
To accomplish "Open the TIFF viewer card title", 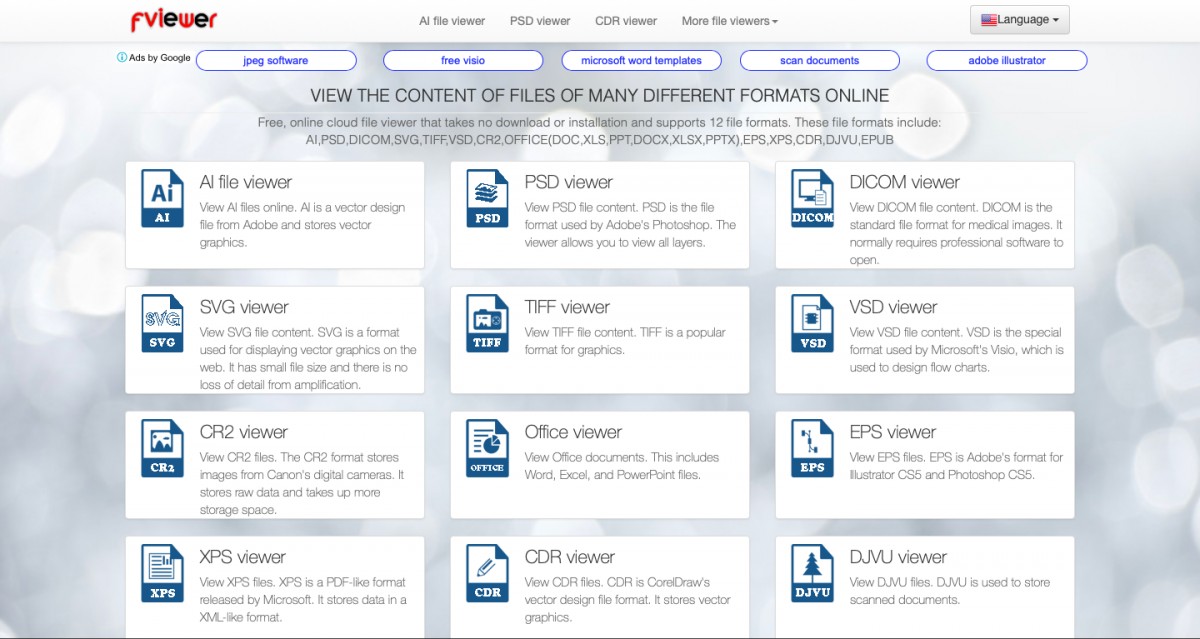I will coord(568,307).
